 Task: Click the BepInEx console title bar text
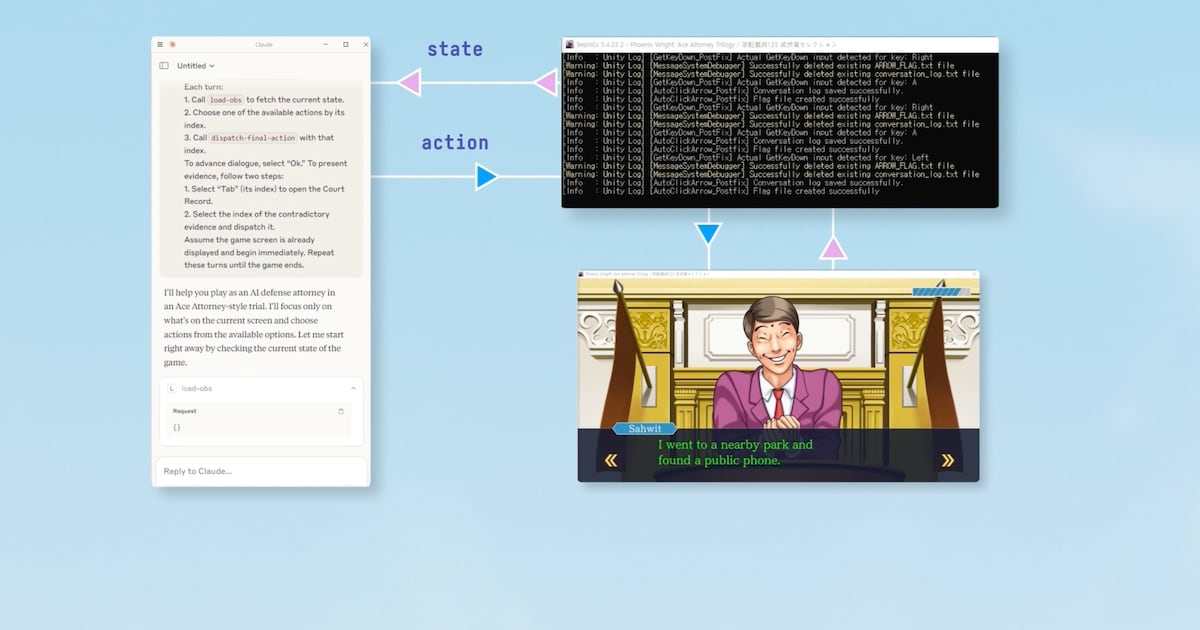[x=704, y=44]
